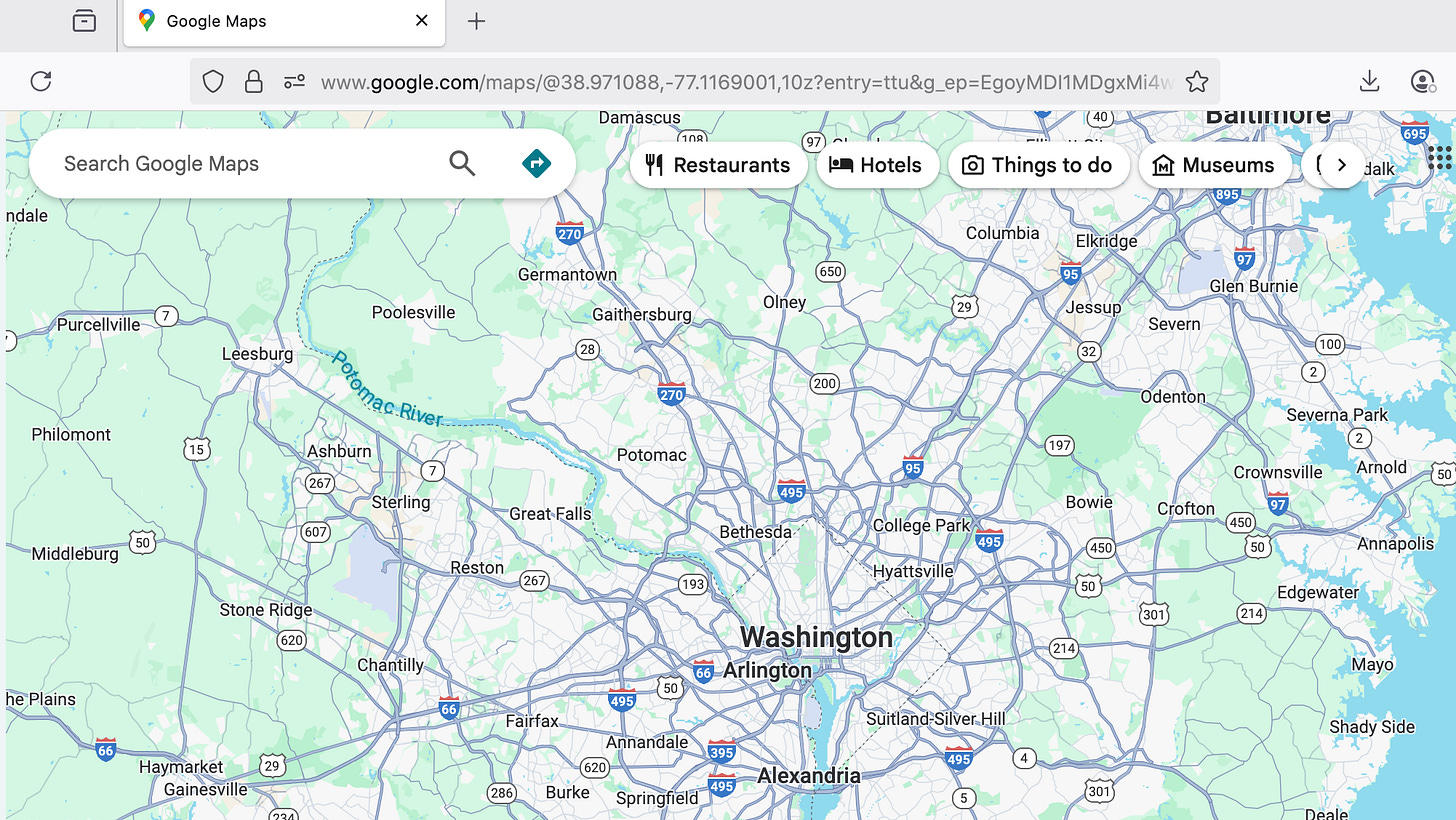Click the Suitland-Silver Hill label
Image resolution: width=1456 pixels, height=820 pixels.
coord(936,718)
